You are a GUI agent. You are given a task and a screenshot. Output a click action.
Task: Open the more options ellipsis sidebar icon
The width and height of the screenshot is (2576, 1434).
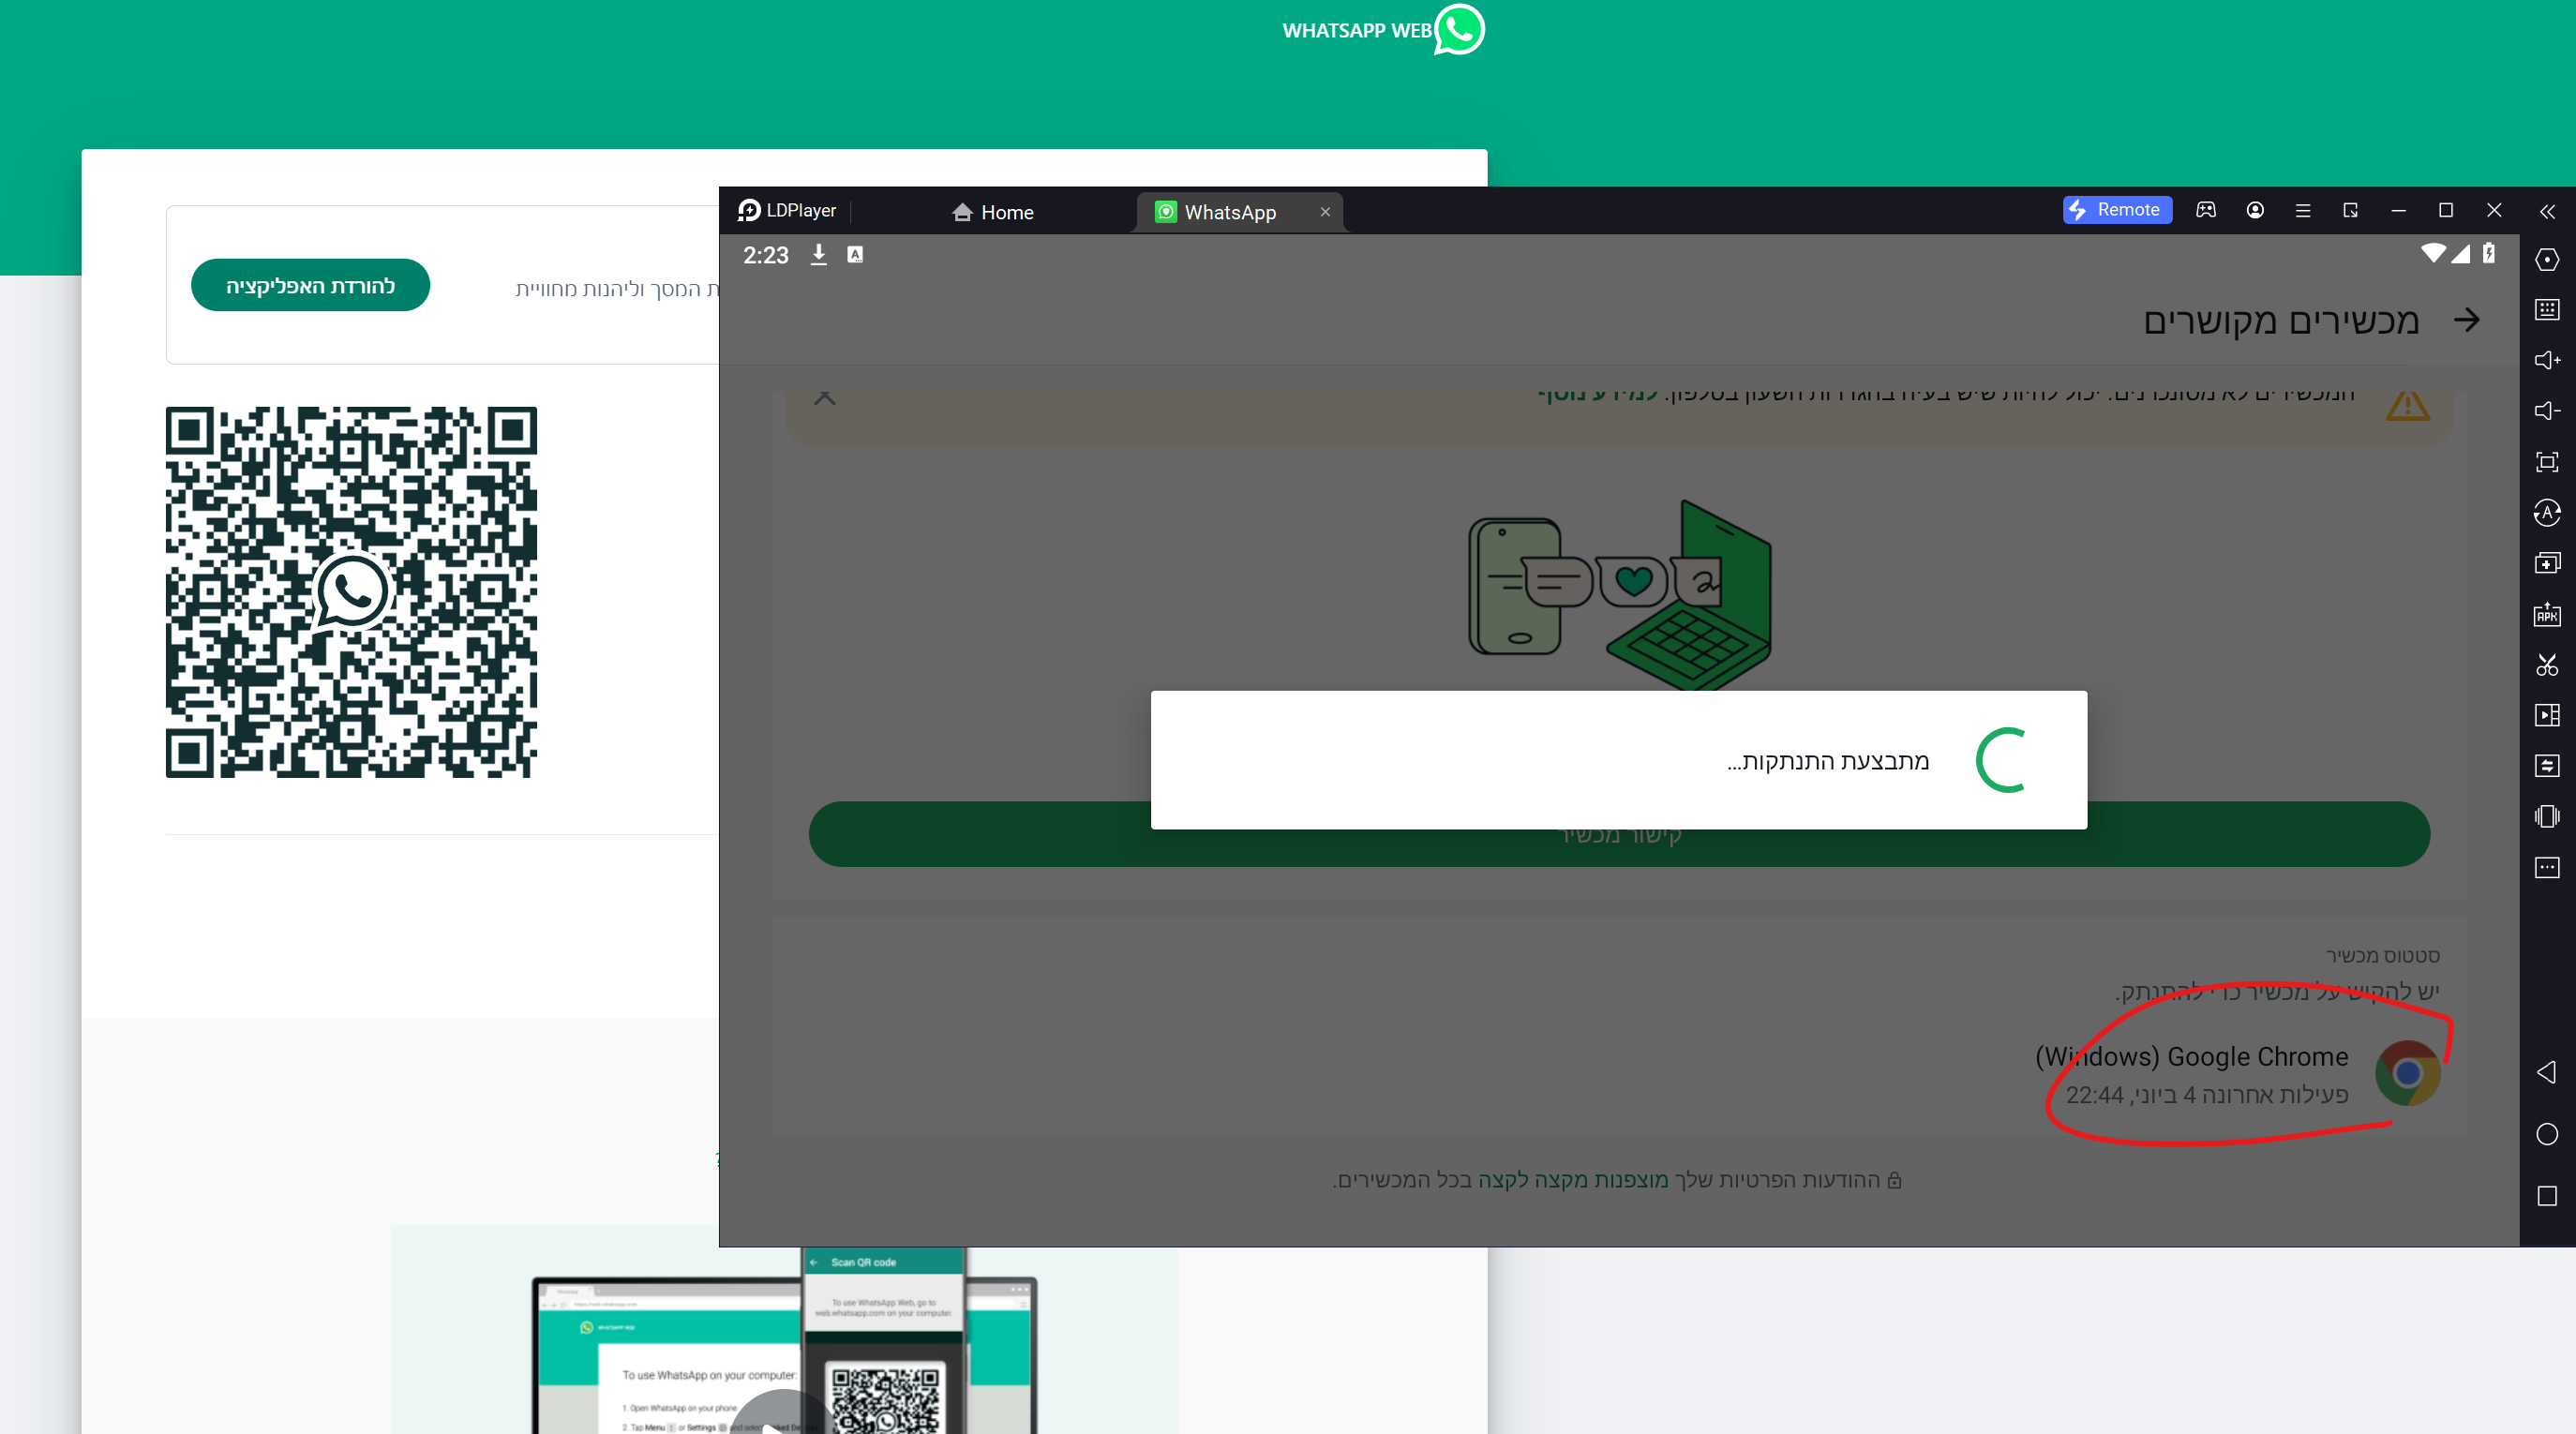(2546, 867)
